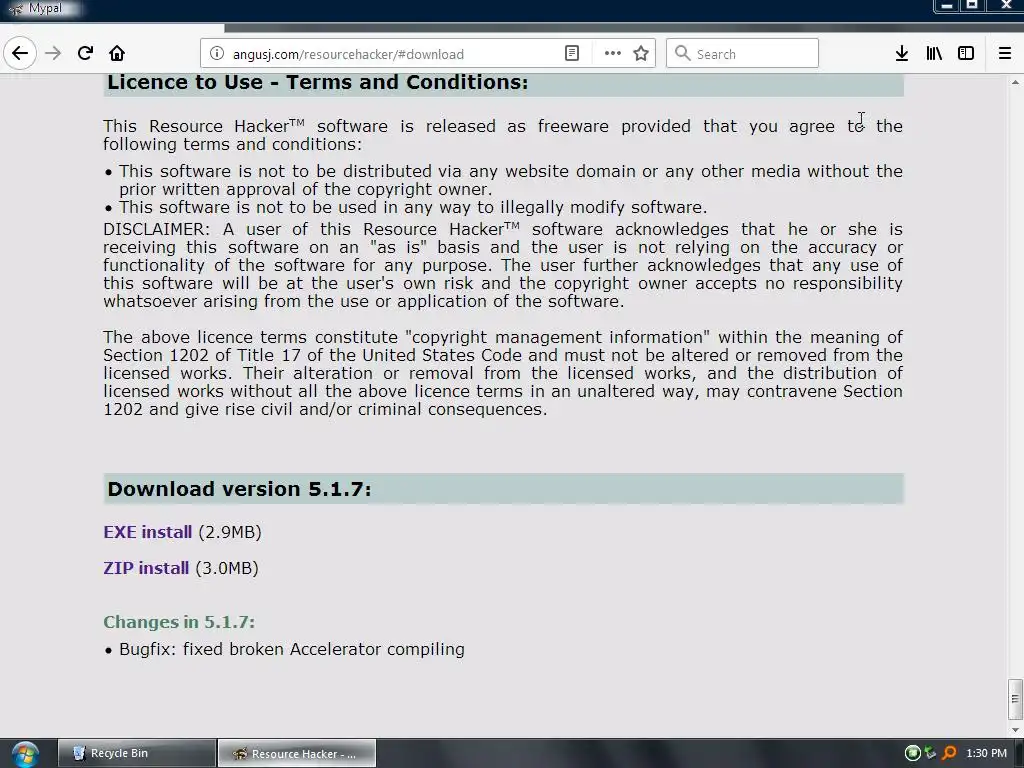Go back to the previous page
The width and height of the screenshot is (1024, 768).
(20, 54)
